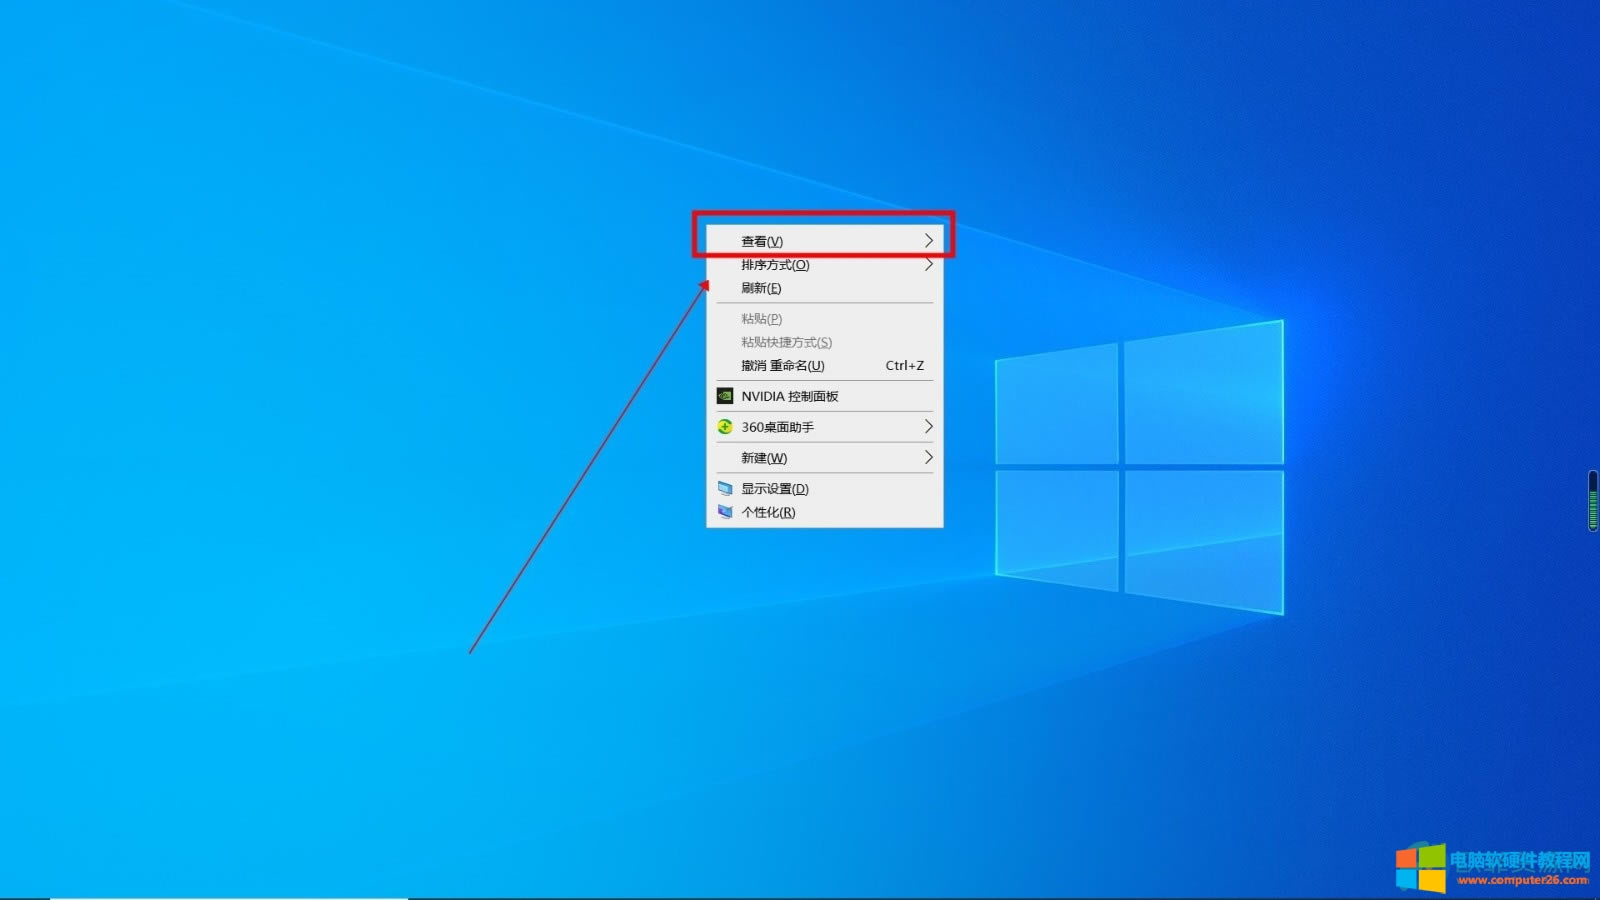Refresh the desktop with 刷新(E)
The width and height of the screenshot is (1600, 900).
coord(761,288)
